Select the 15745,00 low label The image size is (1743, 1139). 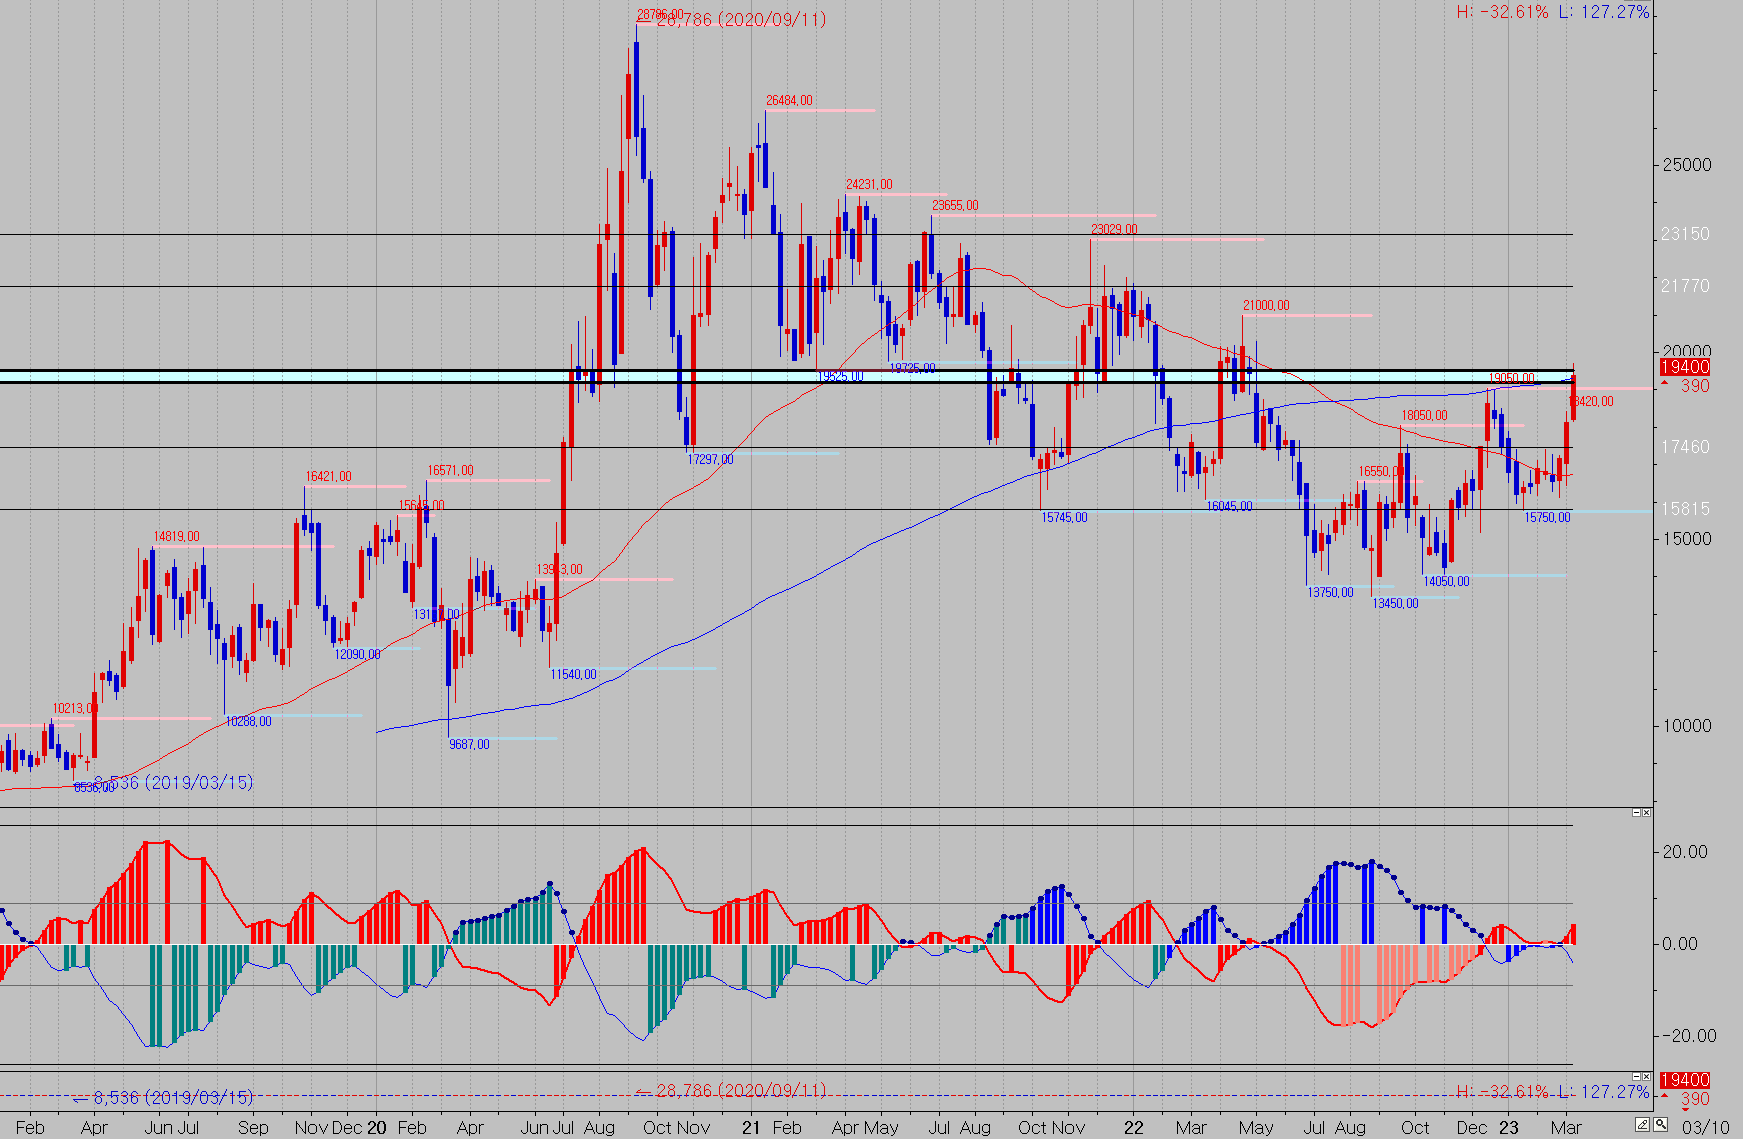(x=1064, y=518)
